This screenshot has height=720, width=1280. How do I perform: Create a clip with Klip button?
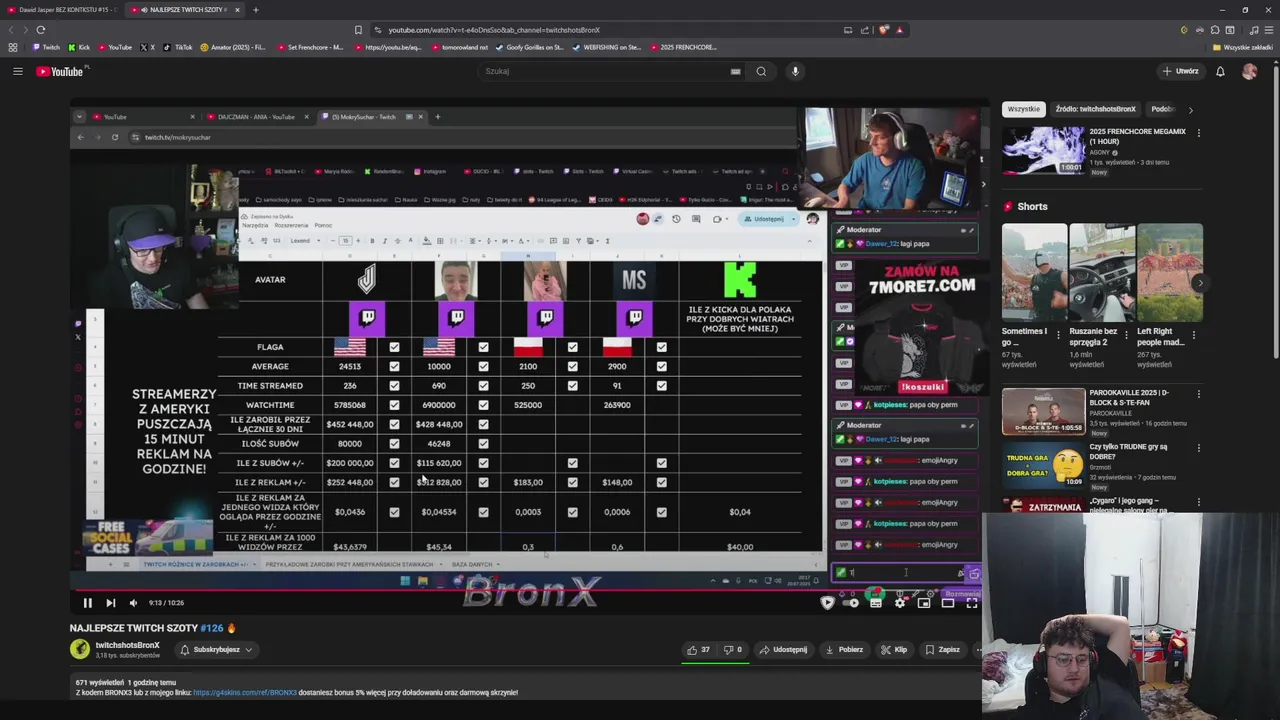pos(894,649)
